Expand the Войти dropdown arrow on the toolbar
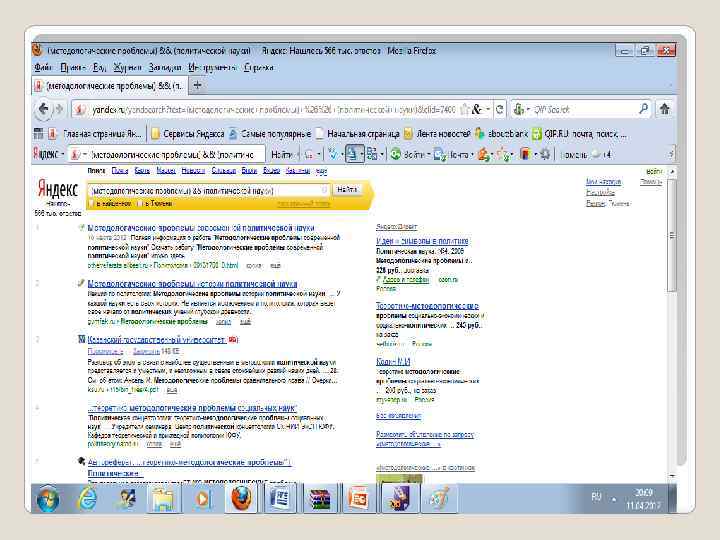 pyautogui.click(x=428, y=155)
